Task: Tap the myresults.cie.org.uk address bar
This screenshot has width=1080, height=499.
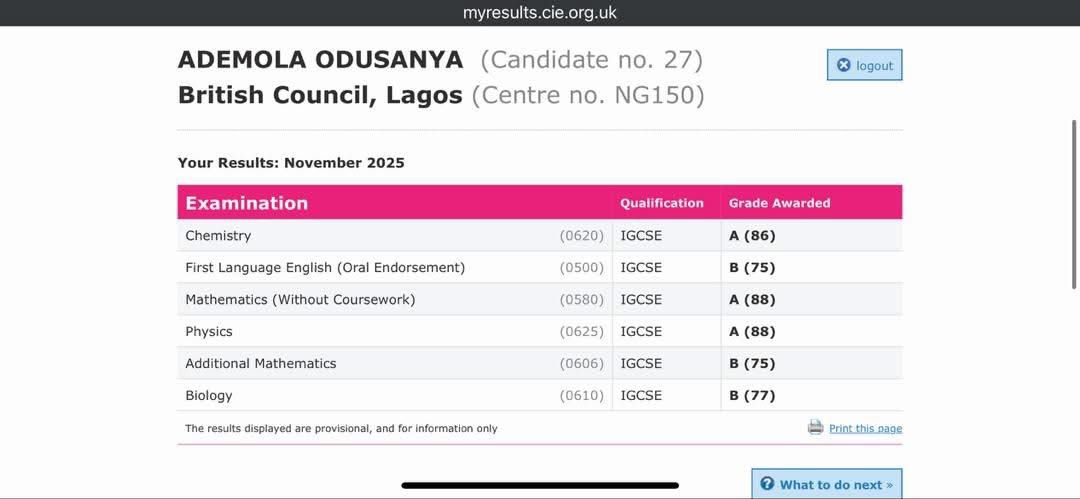Action: point(540,13)
